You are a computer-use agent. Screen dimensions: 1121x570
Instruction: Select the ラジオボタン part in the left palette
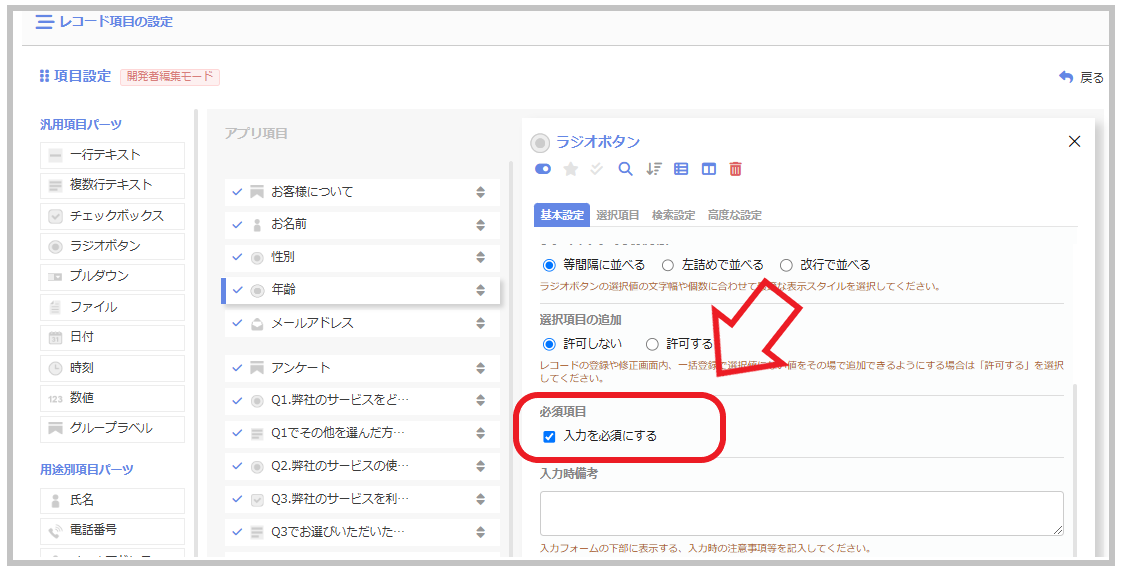pos(112,246)
